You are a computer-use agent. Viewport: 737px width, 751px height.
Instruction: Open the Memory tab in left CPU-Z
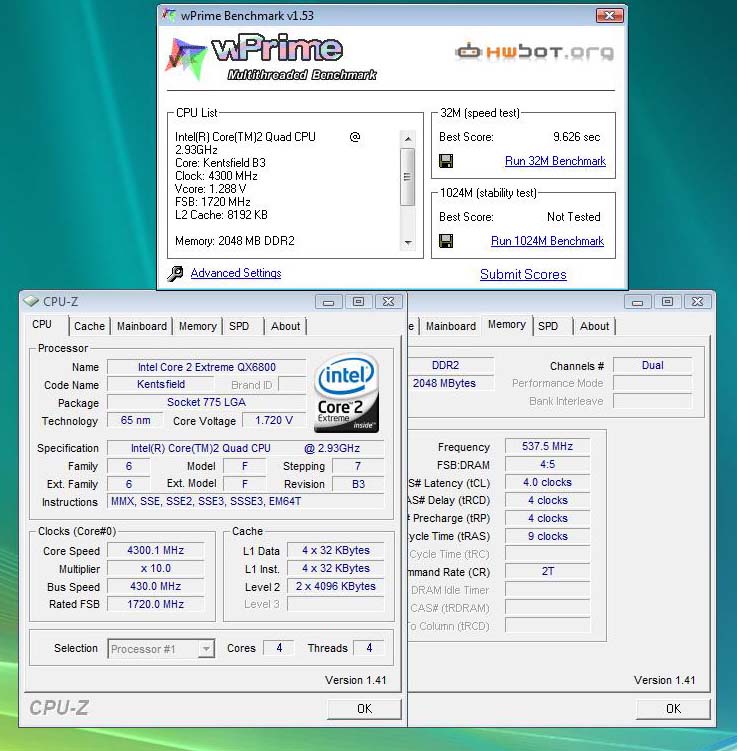pos(198,326)
